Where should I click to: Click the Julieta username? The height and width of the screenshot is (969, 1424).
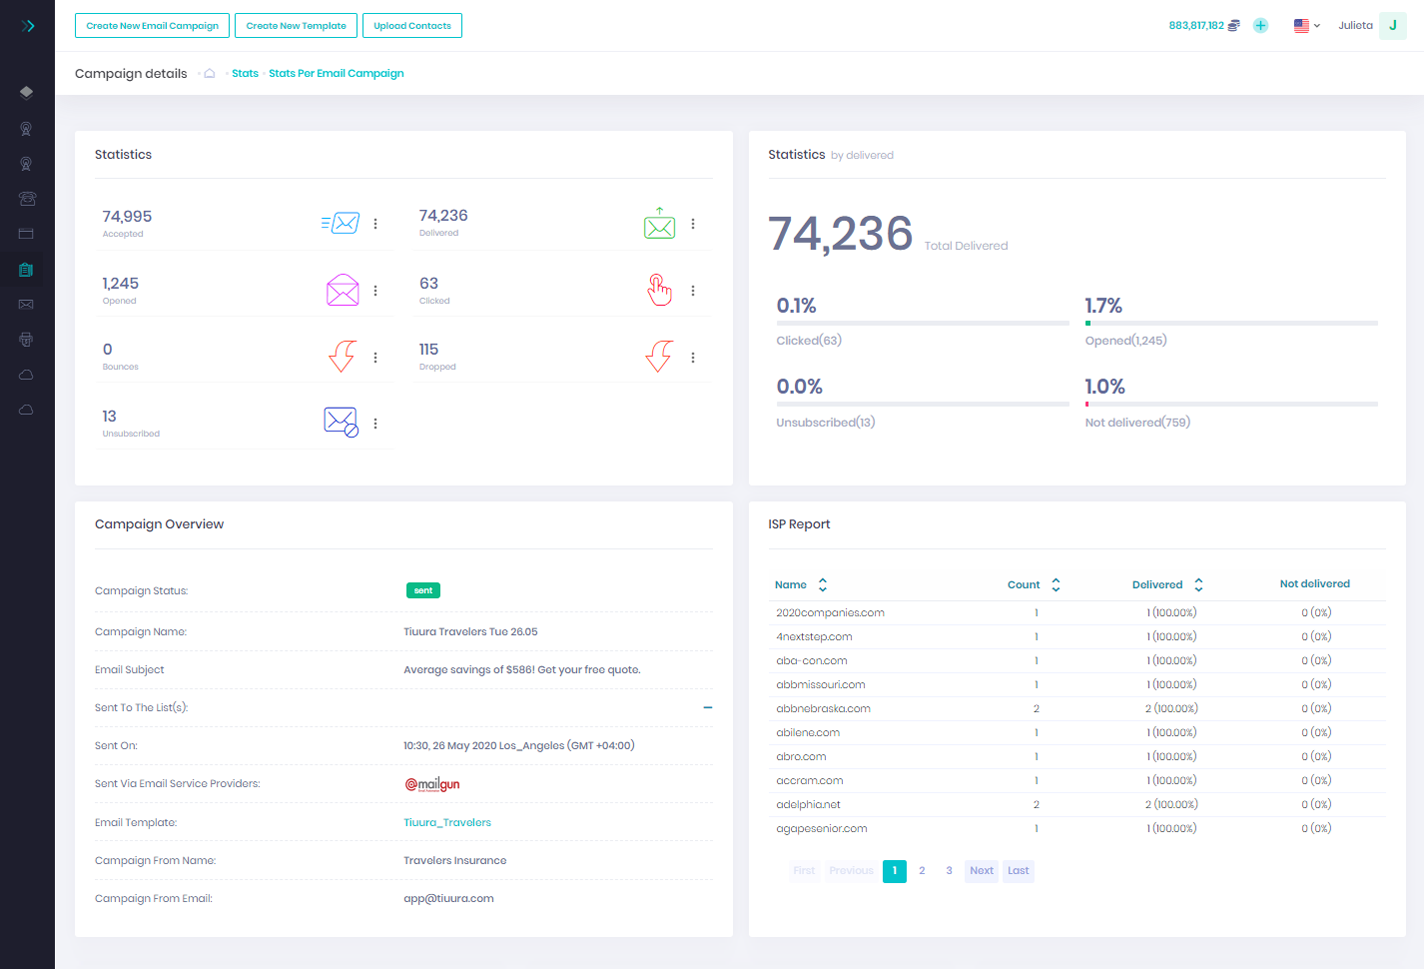click(1355, 26)
